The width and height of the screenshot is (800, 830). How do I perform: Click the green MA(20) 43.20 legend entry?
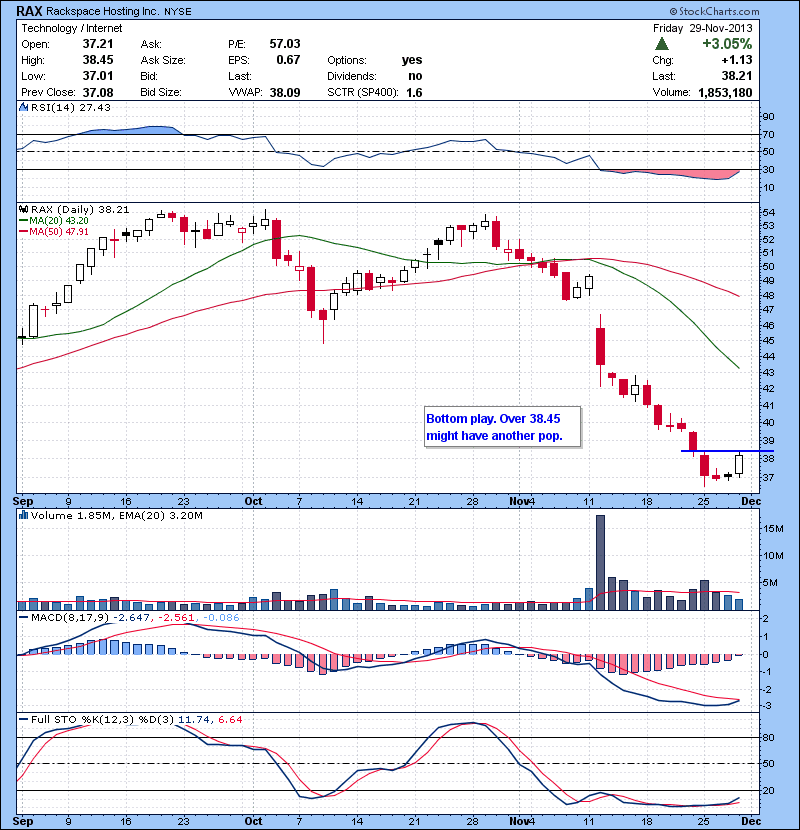coord(53,221)
